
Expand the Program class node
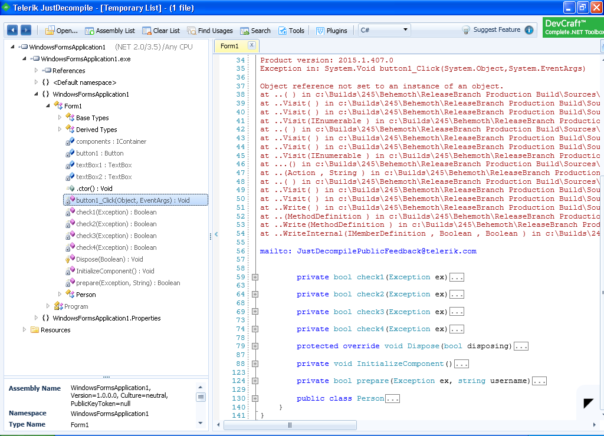tap(48, 306)
